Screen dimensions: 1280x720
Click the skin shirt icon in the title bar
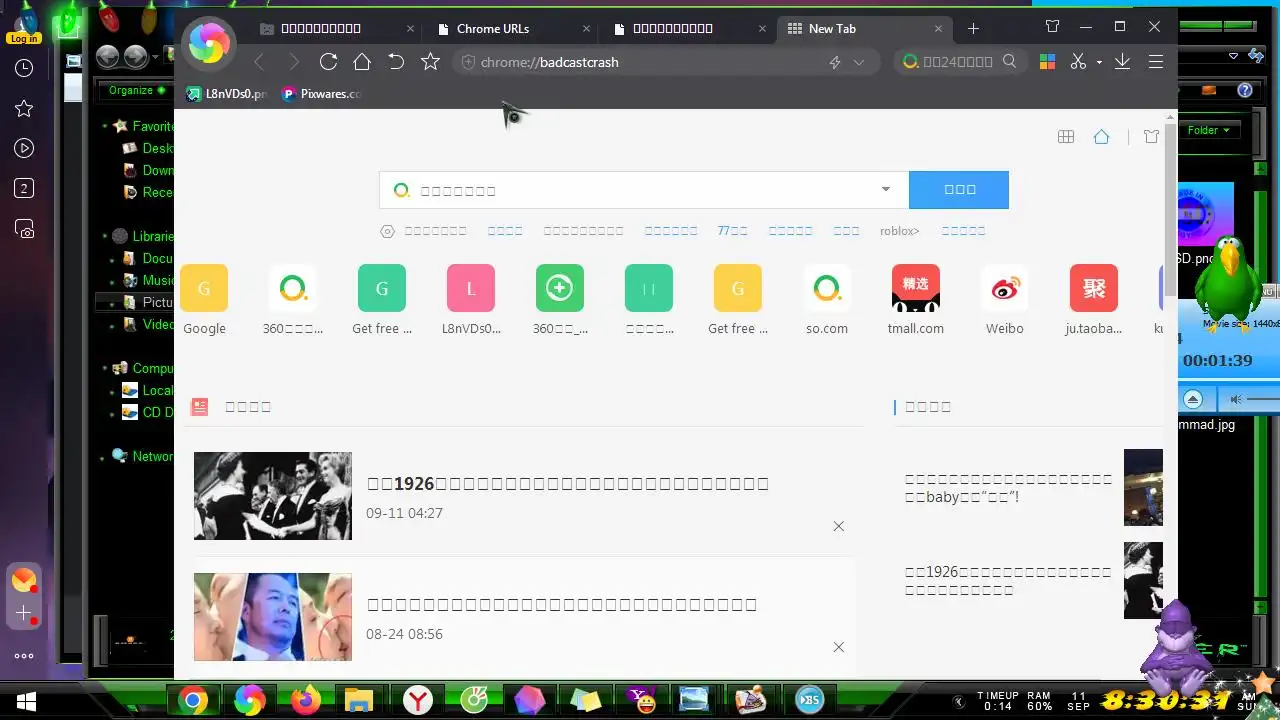click(1052, 27)
